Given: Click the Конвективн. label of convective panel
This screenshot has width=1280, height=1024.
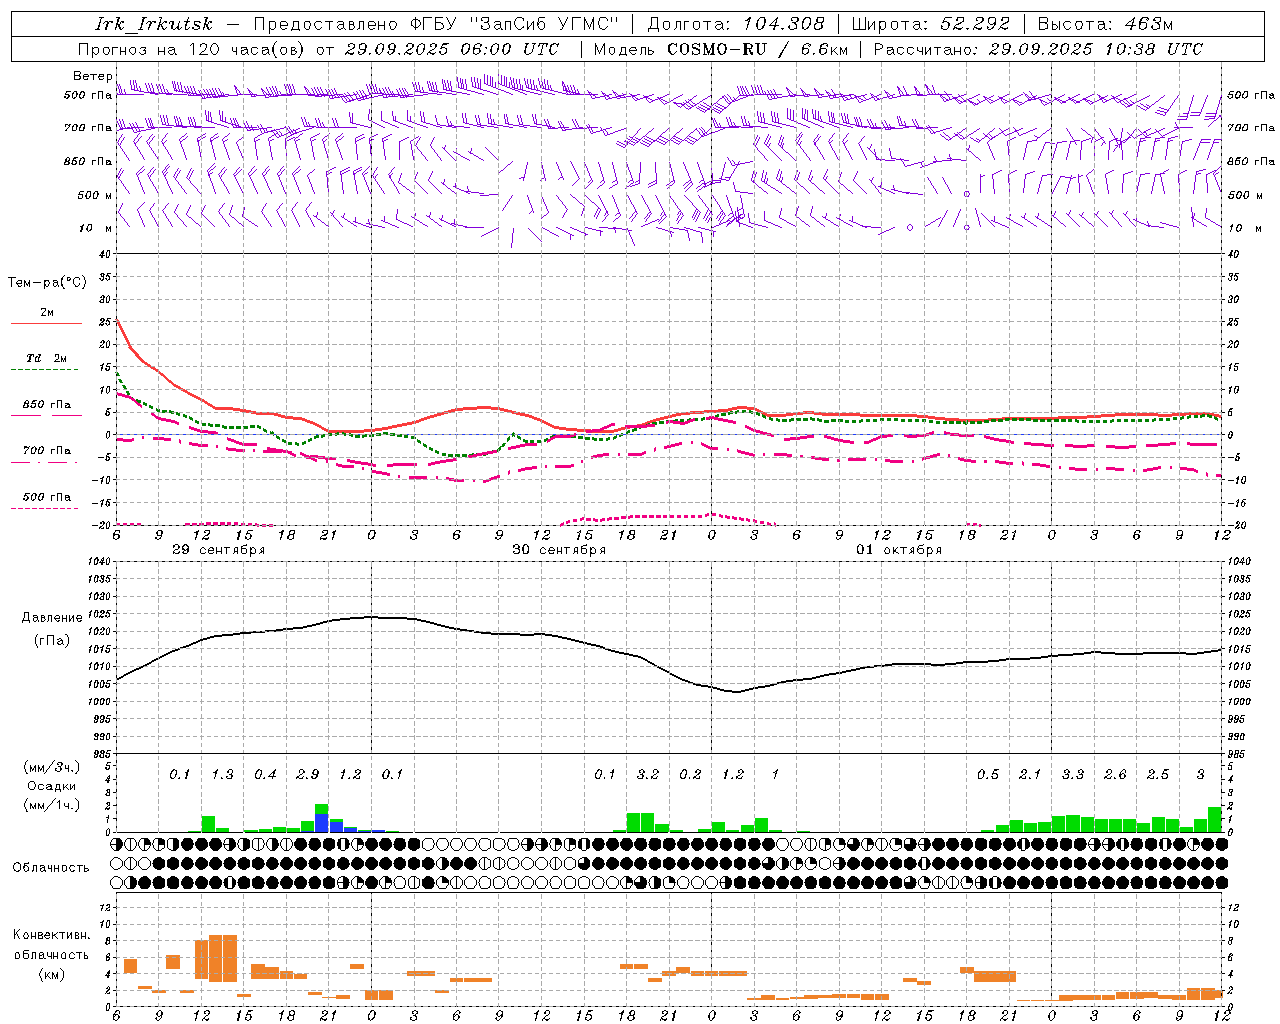Looking at the screenshot, I should coord(51,935).
